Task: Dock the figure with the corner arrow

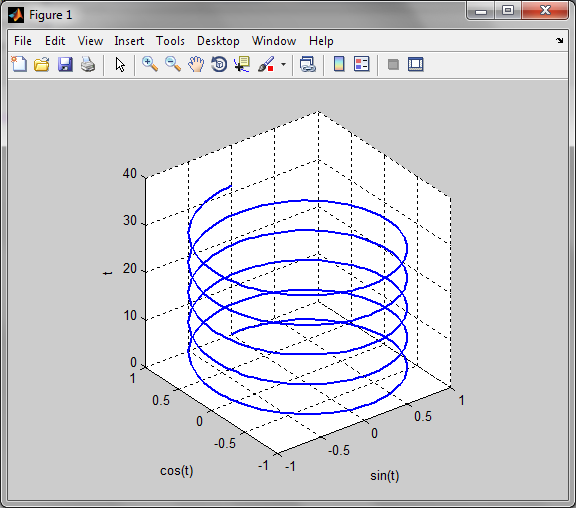Action: (559, 40)
